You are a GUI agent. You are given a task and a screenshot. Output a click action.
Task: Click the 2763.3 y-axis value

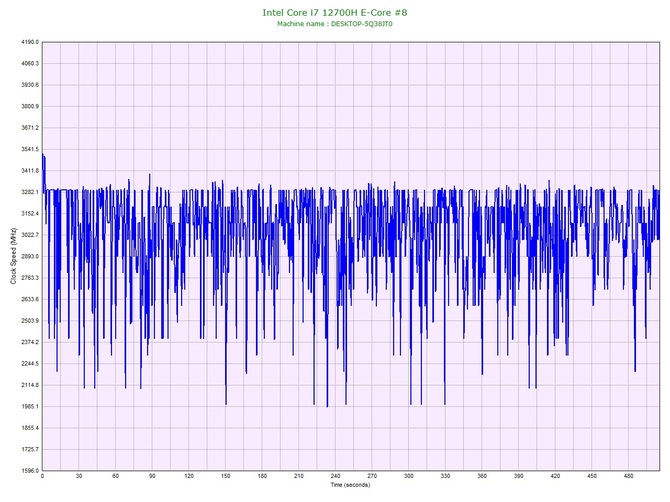click(x=30, y=278)
